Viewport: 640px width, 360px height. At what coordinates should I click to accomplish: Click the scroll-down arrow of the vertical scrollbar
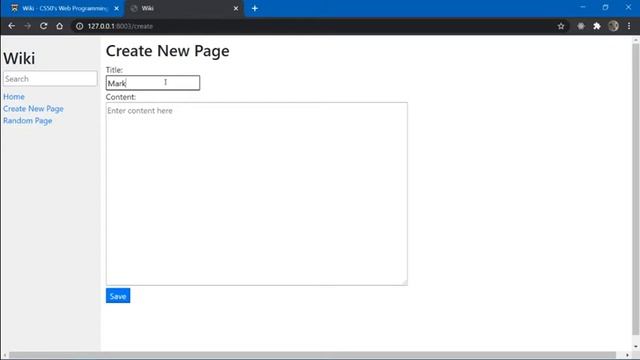pos(636,346)
